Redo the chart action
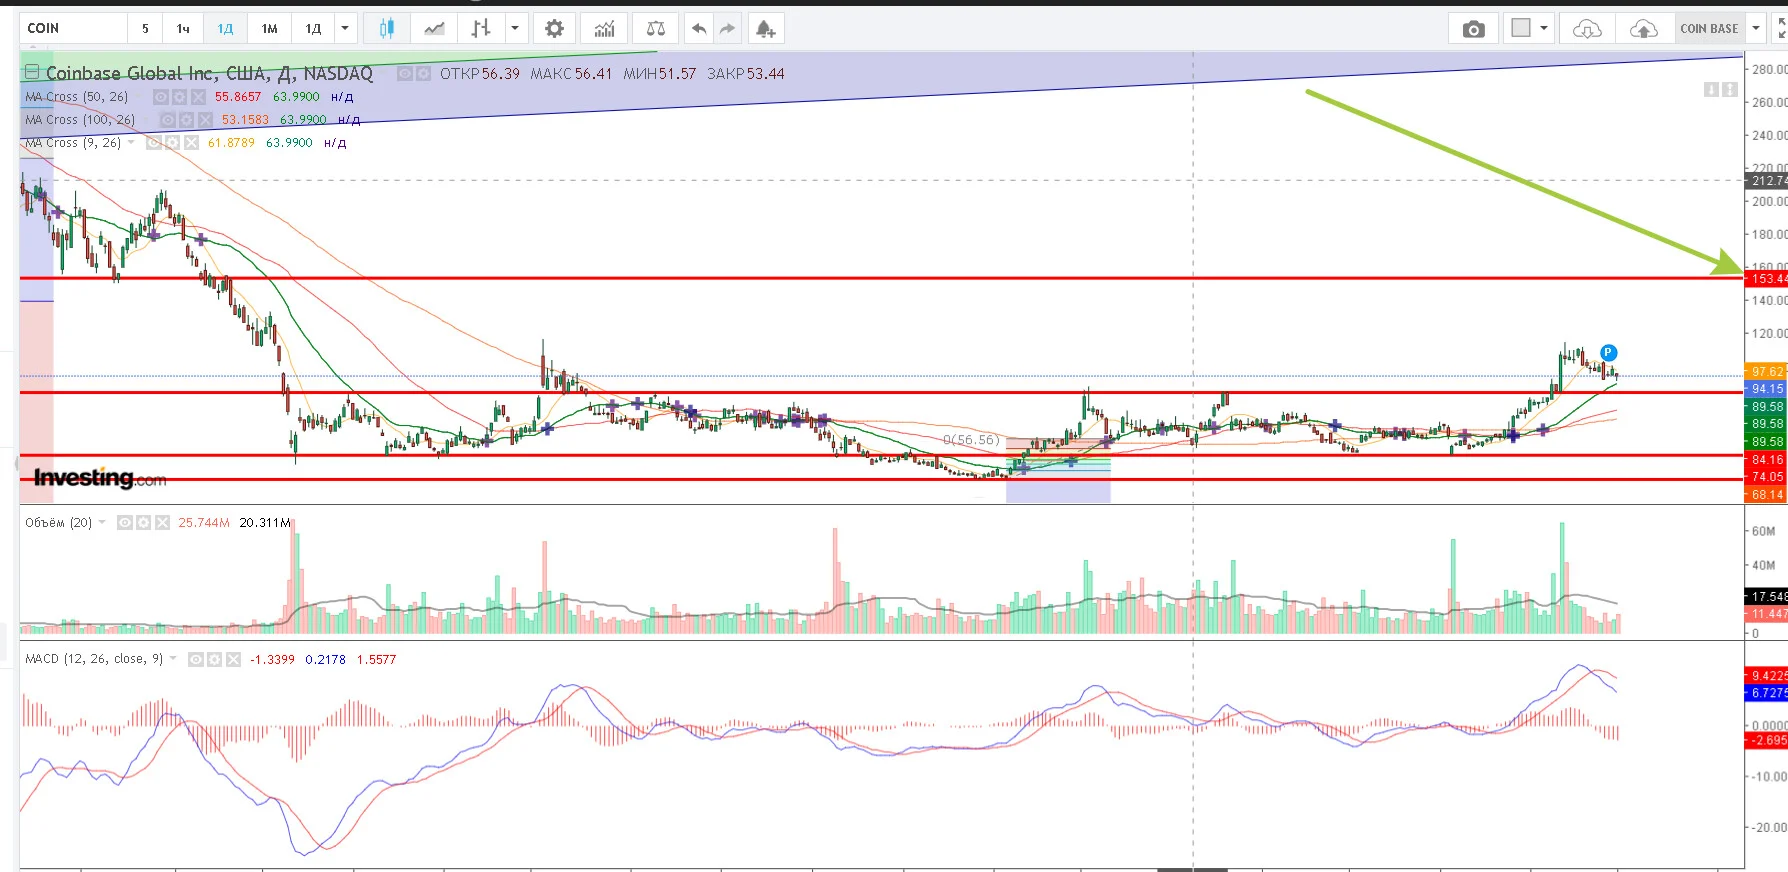The height and width of the screenshot is (872, 1788). tap(727, 29)
